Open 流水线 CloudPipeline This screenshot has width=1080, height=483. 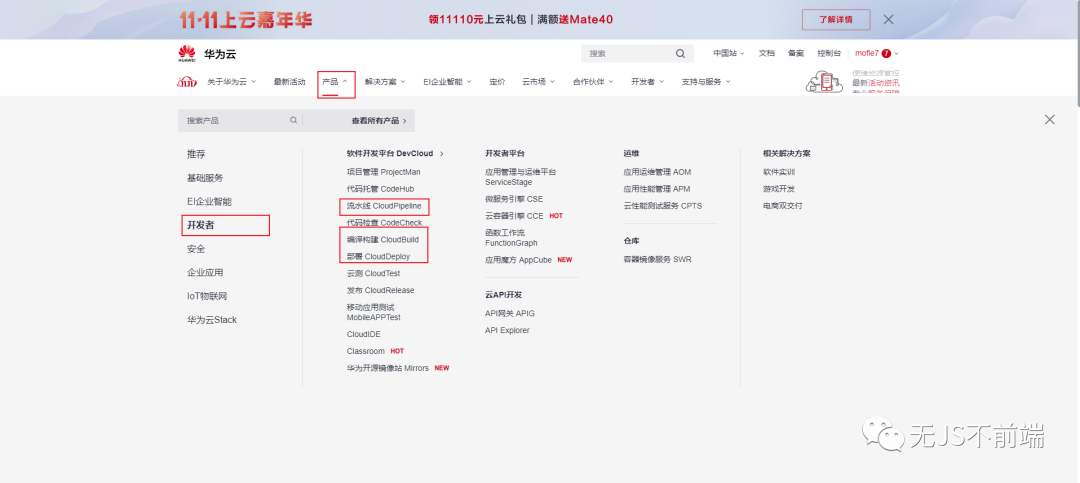(384, 205)
